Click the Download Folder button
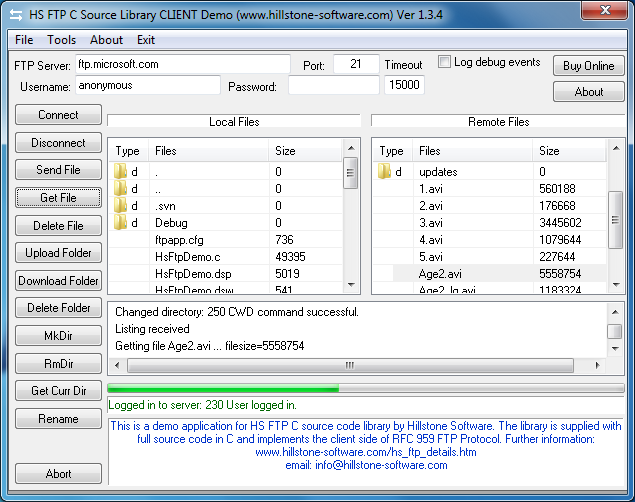The width and height of the screenshot is (635, 502). [x=58, y=281]
